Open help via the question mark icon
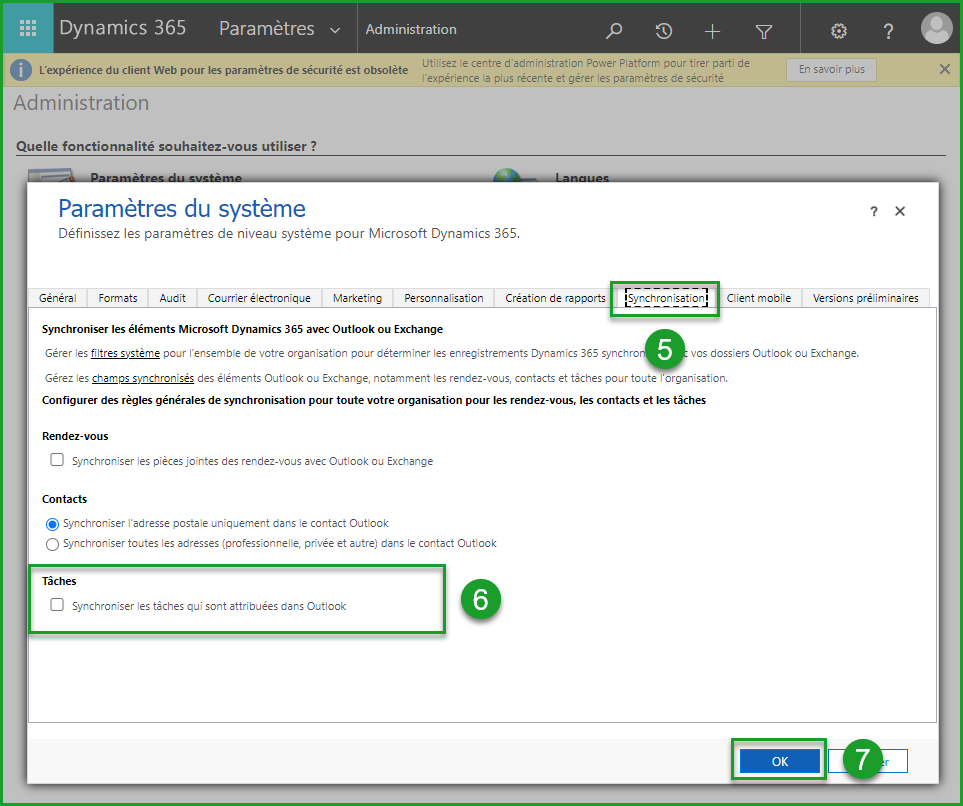Image resolution: width=963 pixels, height=806 pixels. 888,29
